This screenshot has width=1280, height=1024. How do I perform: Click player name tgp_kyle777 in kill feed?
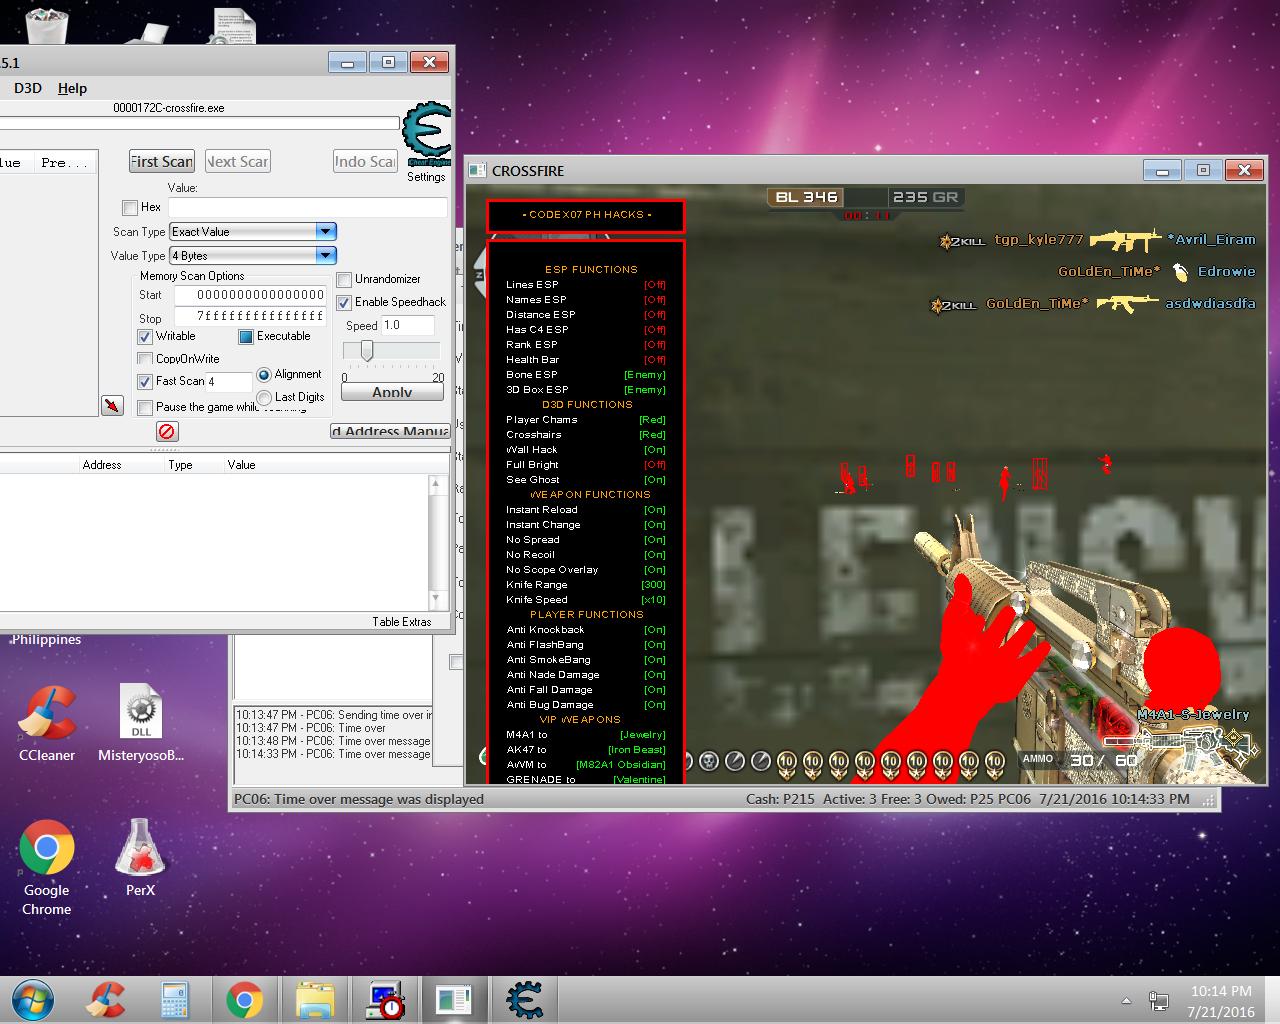pyautogui.click(x=1039, y=240)
